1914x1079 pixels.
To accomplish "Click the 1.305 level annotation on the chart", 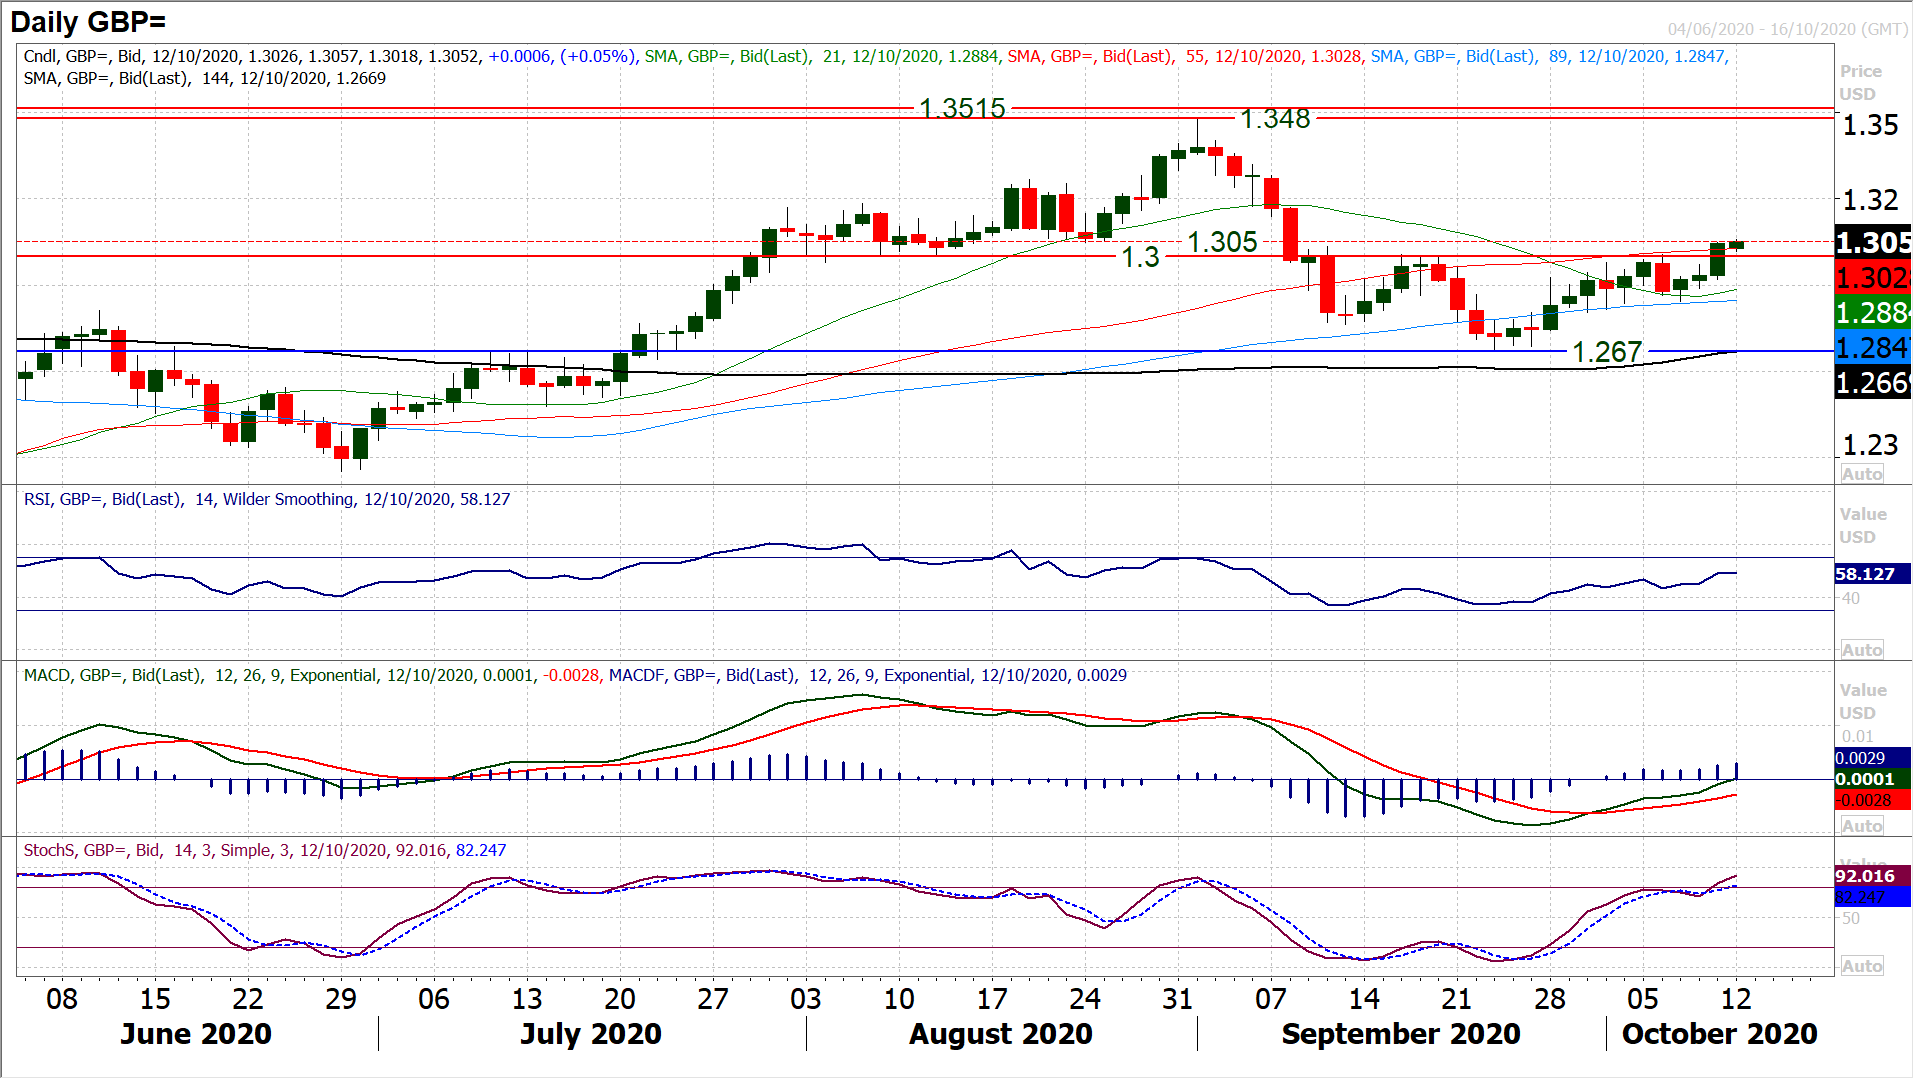I will tap(1222, 242).
